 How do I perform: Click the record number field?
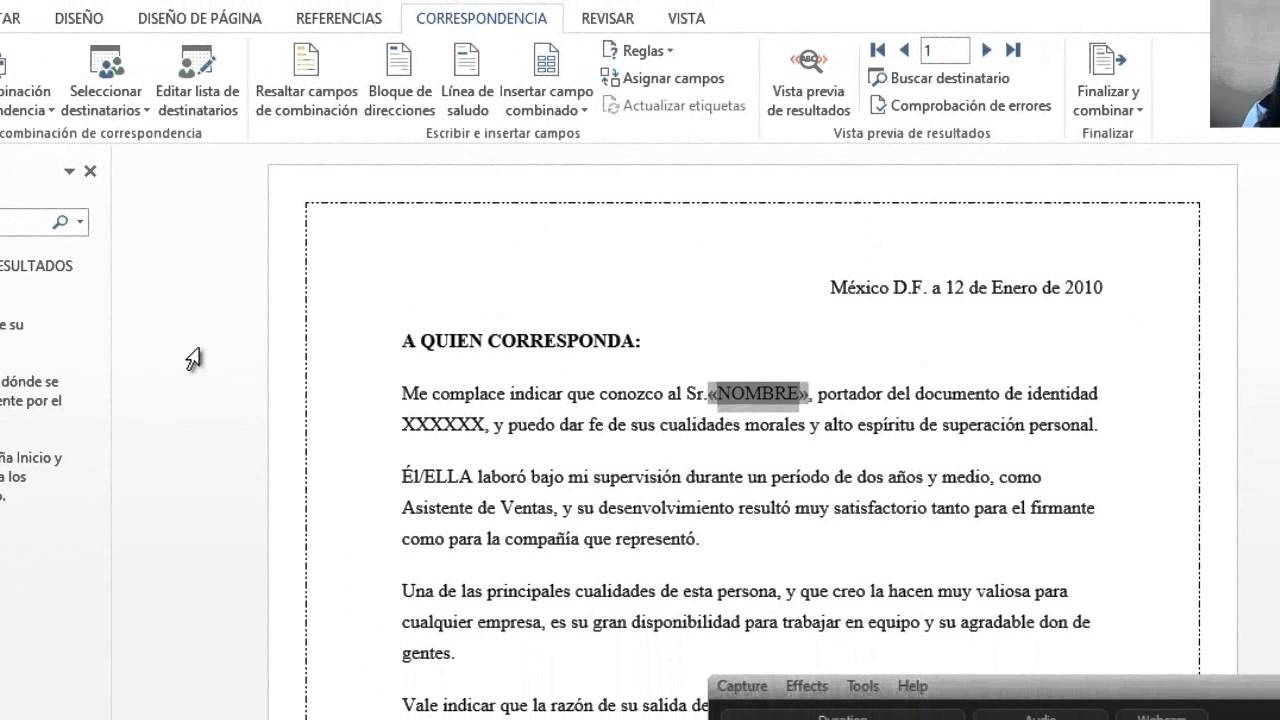click(945, 50)
